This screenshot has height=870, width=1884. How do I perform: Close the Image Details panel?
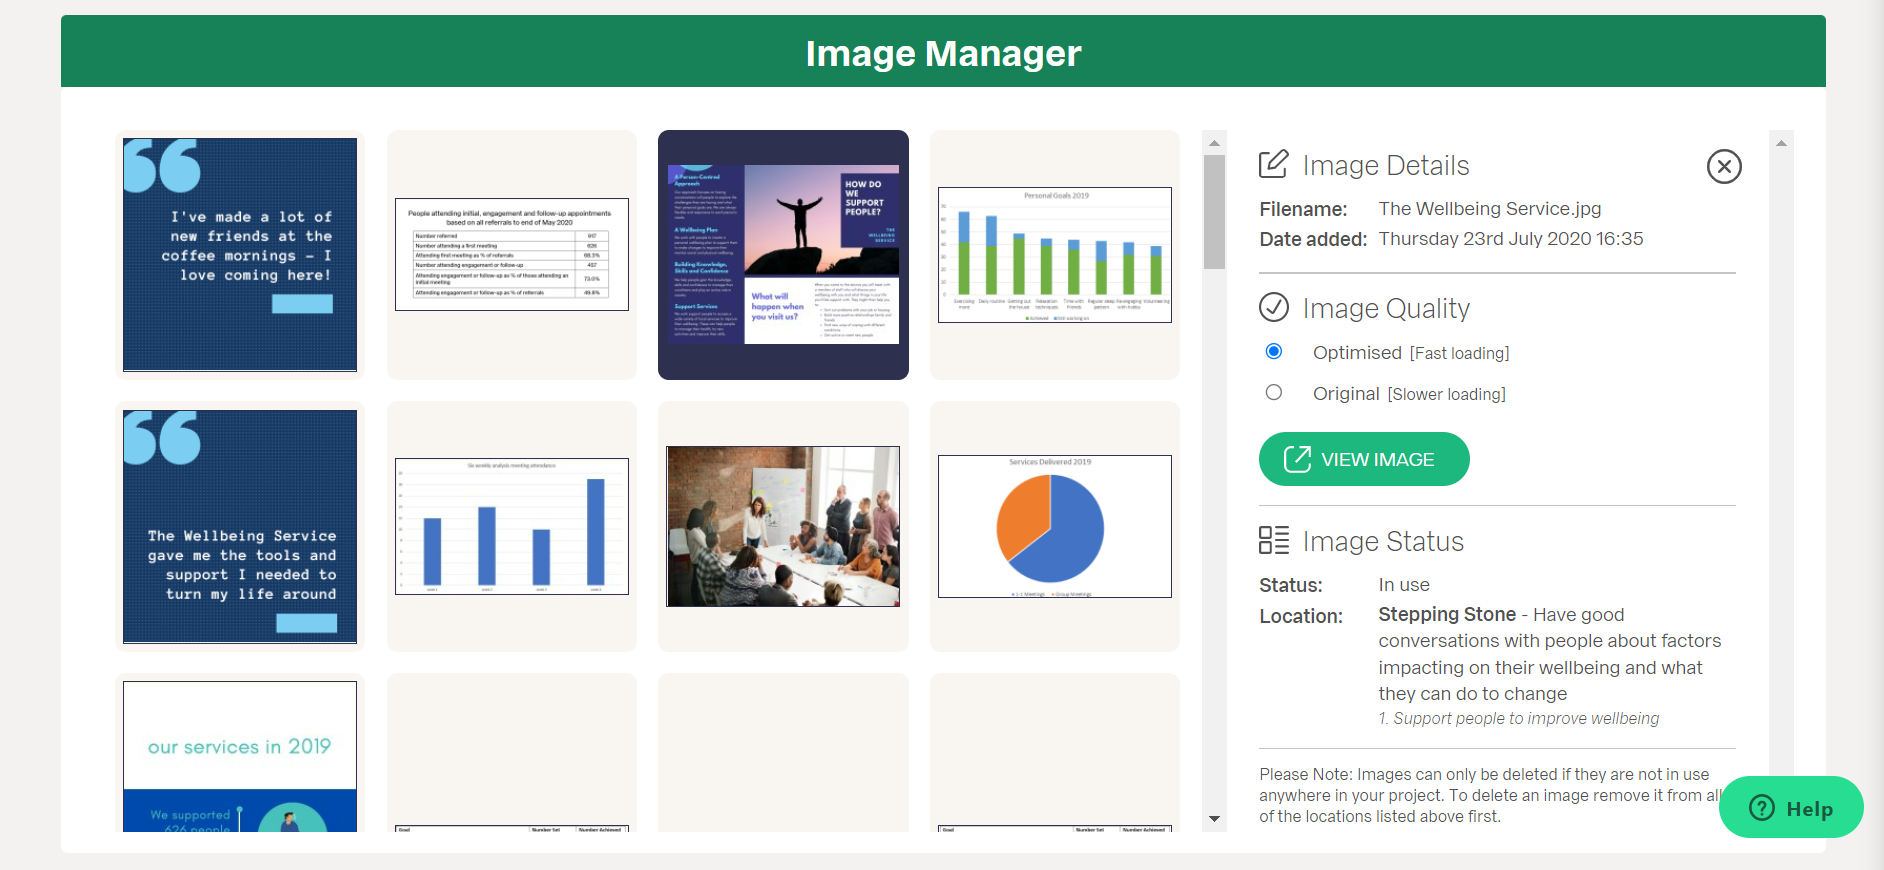[x=1724, y=166]
